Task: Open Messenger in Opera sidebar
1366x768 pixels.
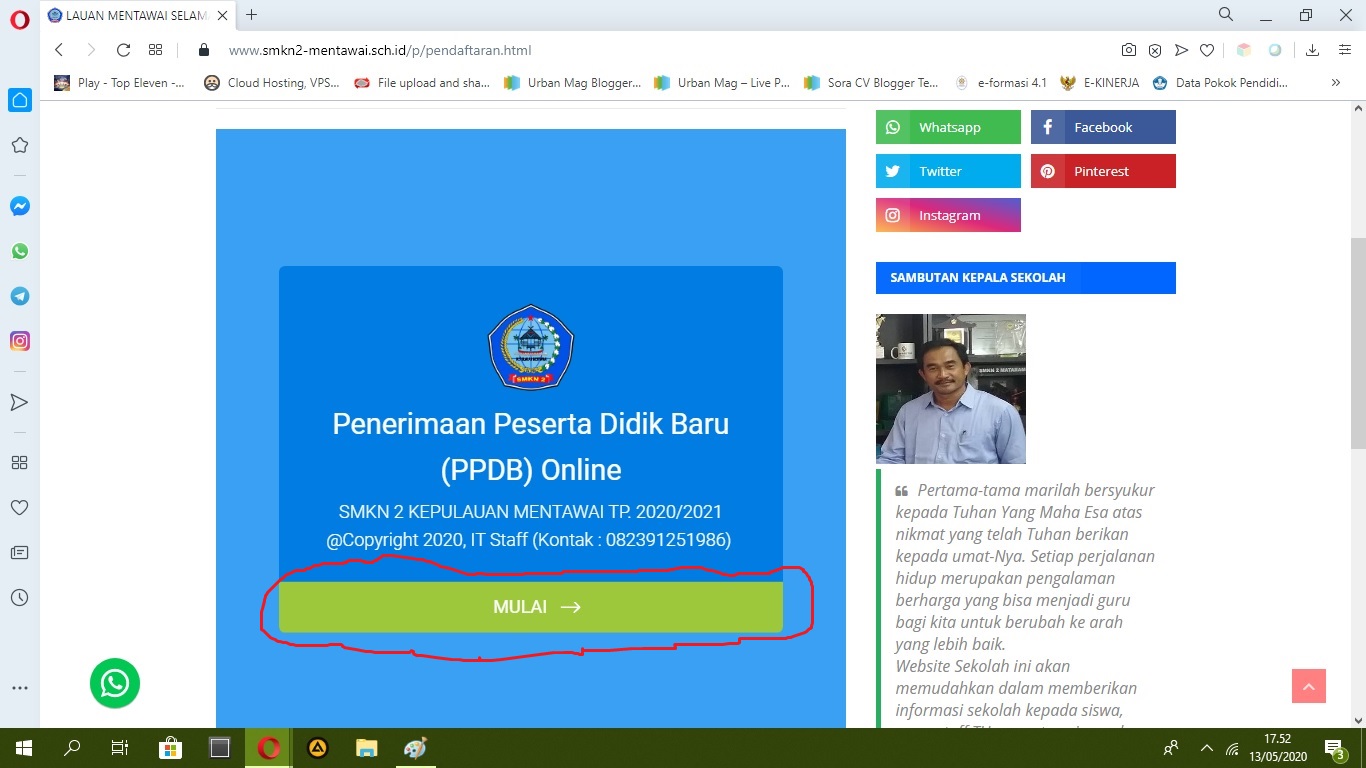Action: pos(19,206)
